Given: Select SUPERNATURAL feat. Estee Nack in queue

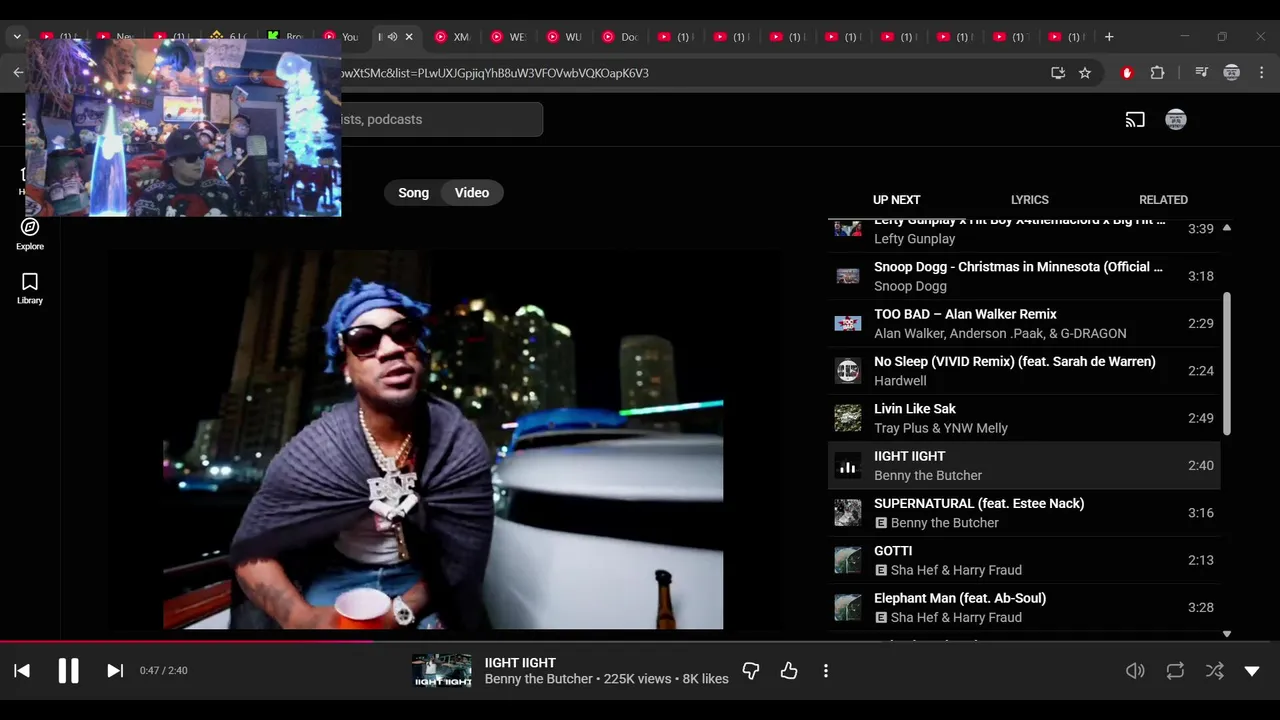Looking at the screenshot, I should coord(1024,513).
